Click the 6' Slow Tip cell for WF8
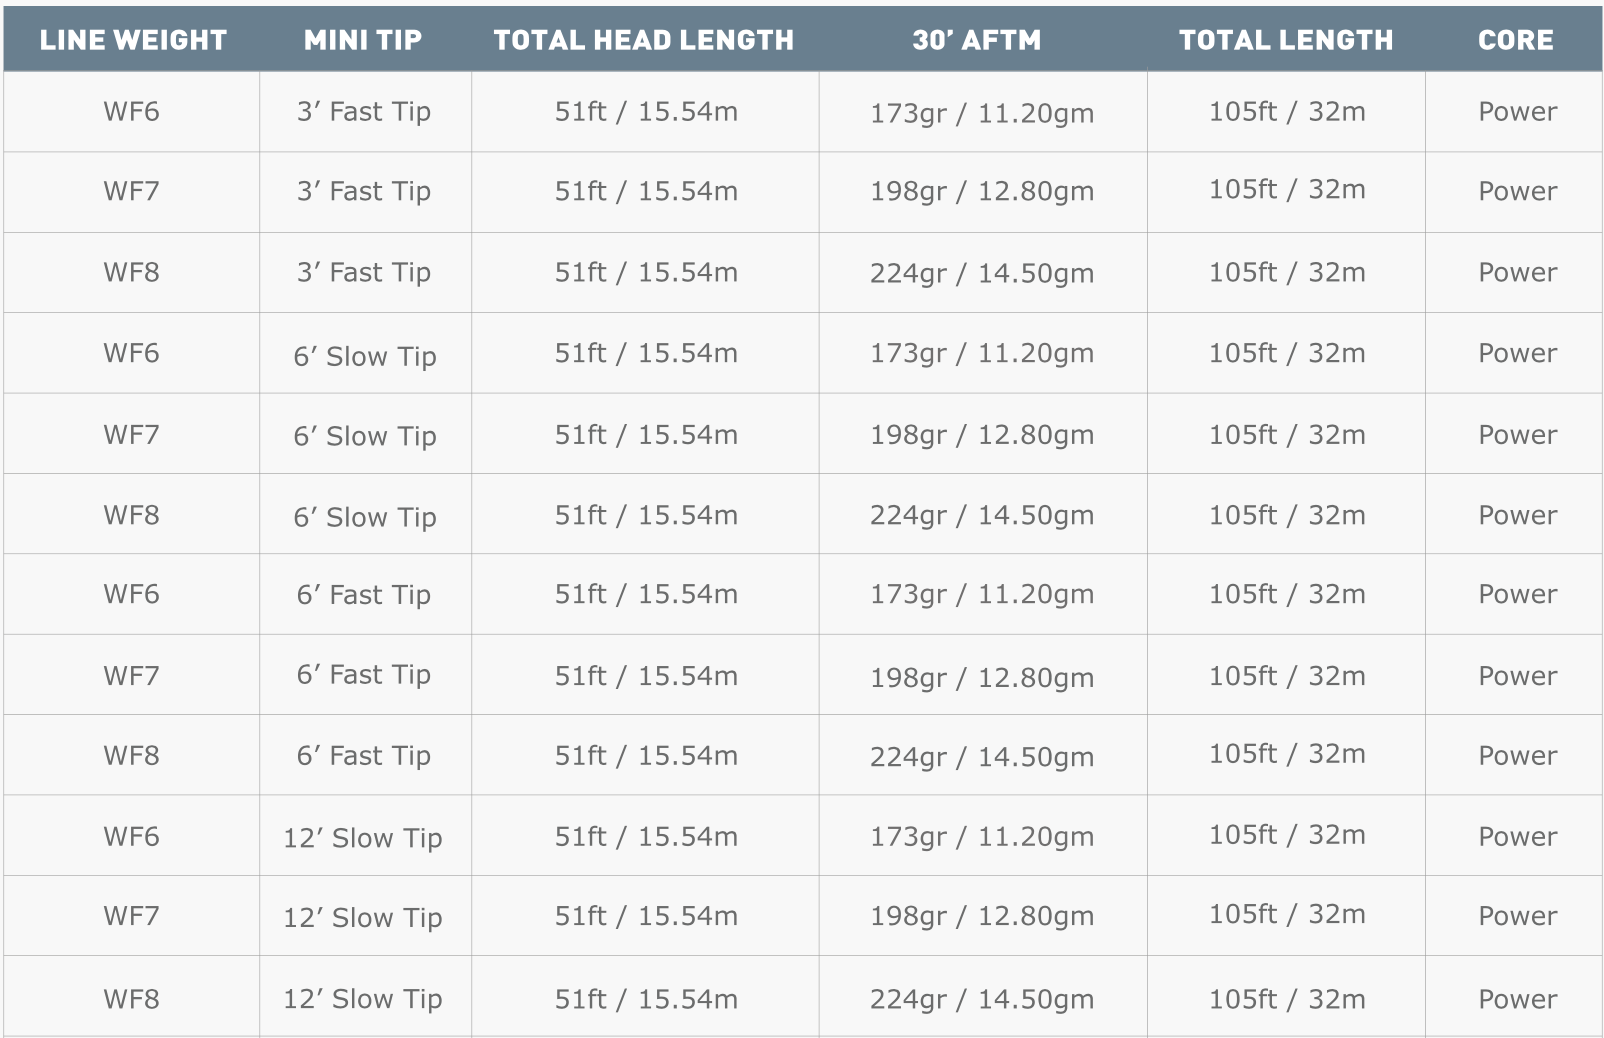This screenshot has width=1604, height=1038. tap(364, 517)
